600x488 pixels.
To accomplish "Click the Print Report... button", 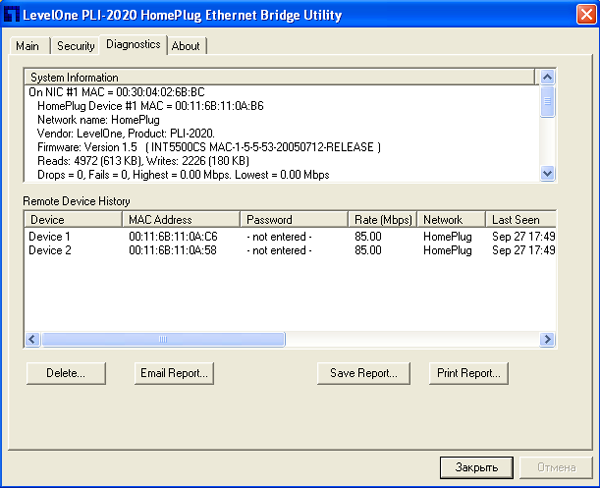I will (469, 373).
